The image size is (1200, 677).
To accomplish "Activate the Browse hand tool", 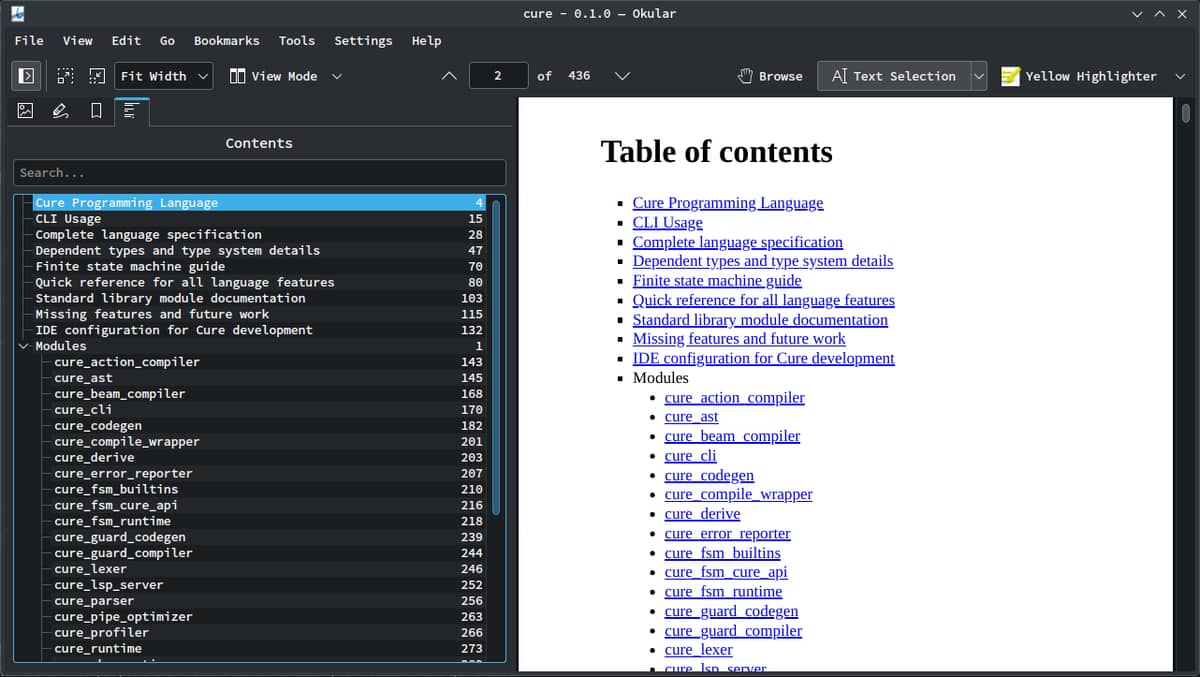I will pyautogui.click(x=770, y=76).
